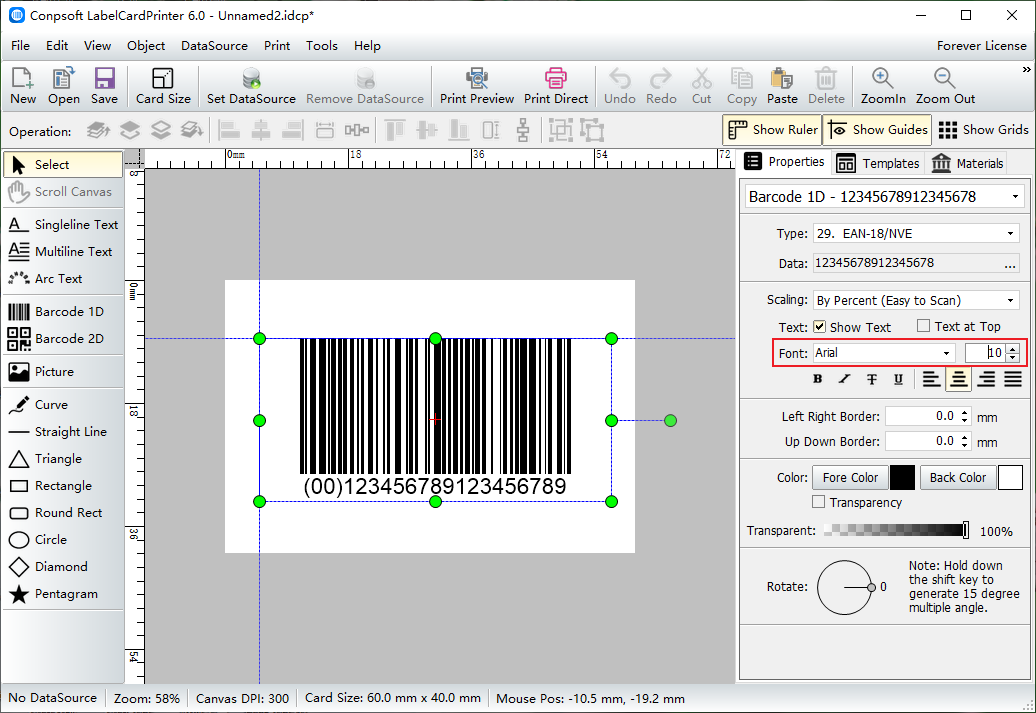The image size is (1036, 713).
Task: Pick the Multiline Text tool
Action: coord(63,252)
